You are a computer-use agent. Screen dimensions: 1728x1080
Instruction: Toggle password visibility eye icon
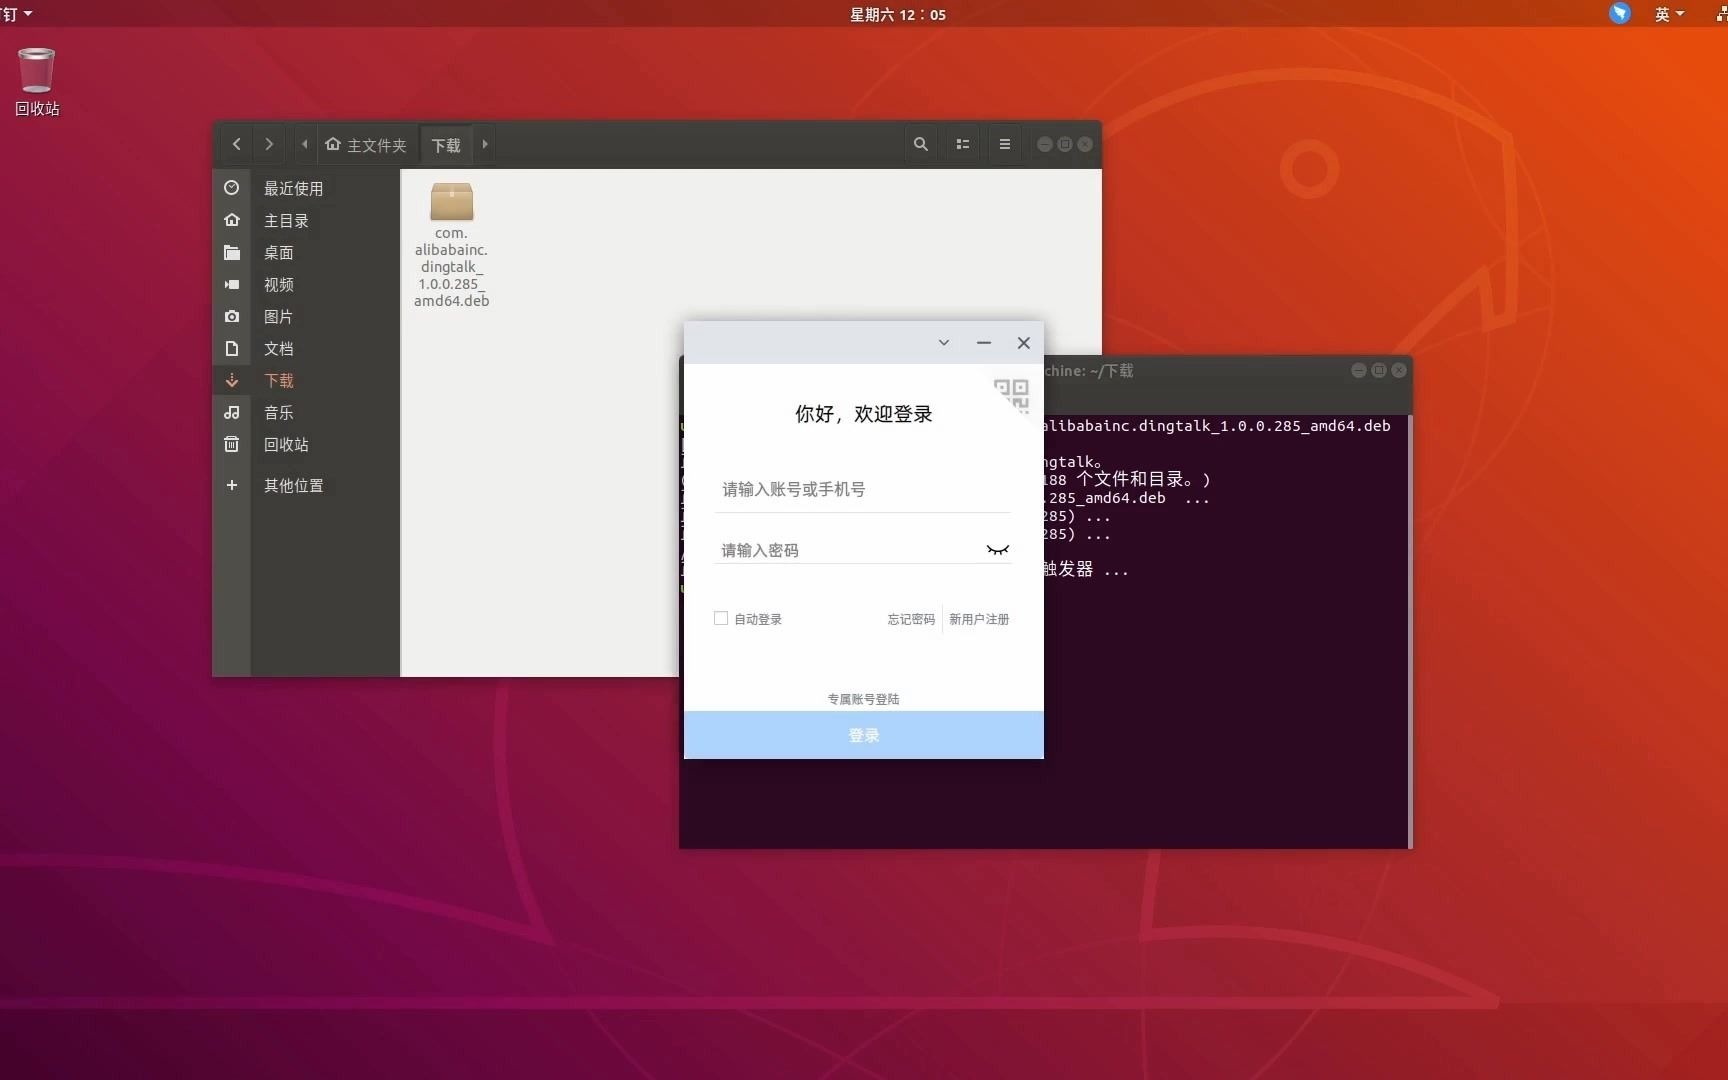click(998, 550)
